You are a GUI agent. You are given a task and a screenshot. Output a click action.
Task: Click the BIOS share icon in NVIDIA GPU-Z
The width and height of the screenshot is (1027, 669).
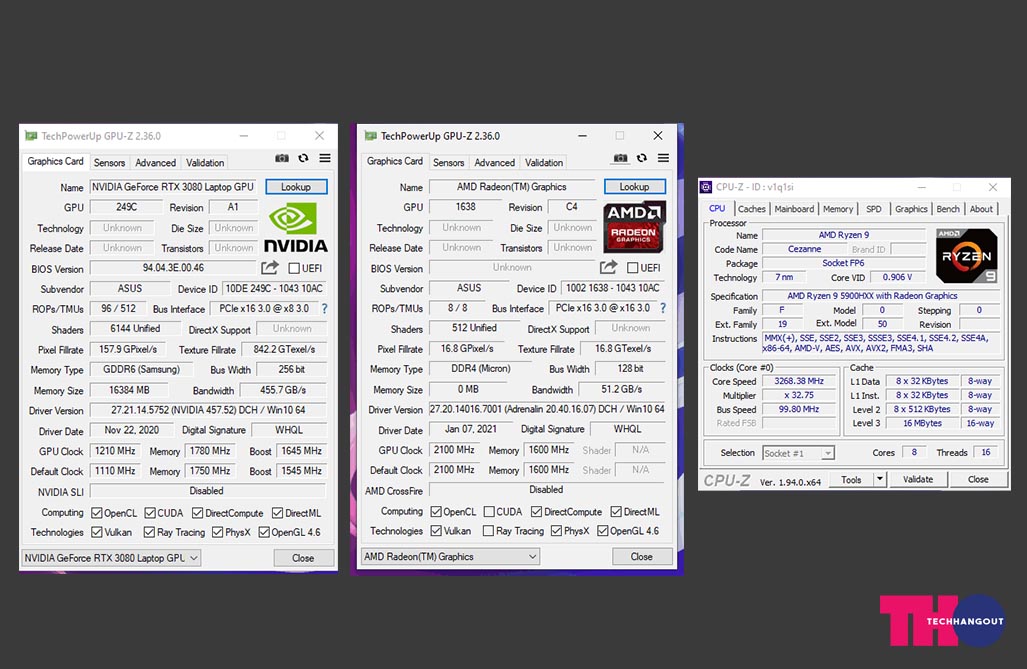pos(270,267)
